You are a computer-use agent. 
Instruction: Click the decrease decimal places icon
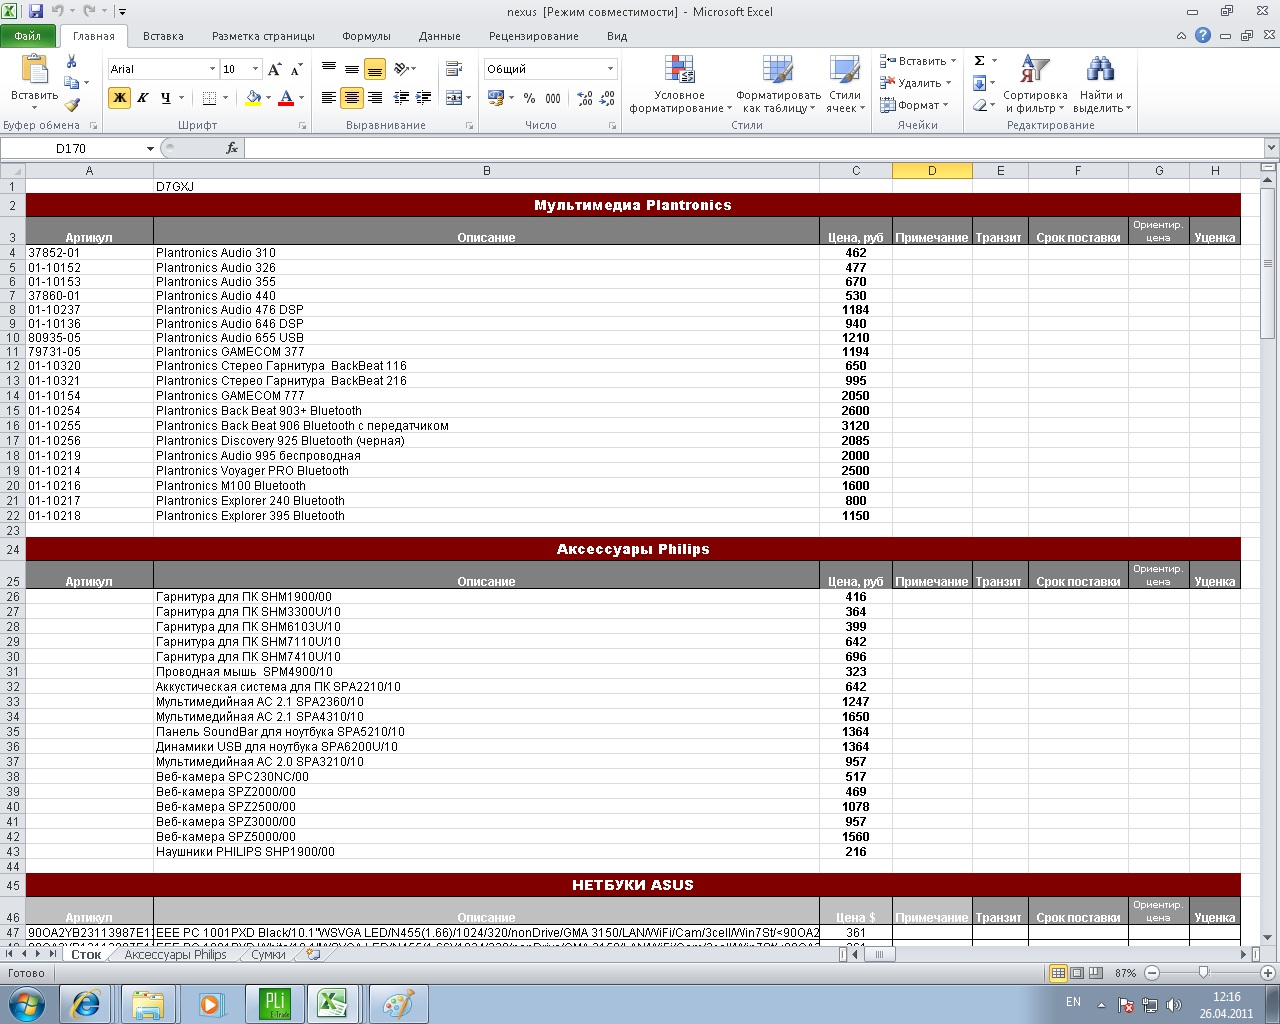coord(608,98)
